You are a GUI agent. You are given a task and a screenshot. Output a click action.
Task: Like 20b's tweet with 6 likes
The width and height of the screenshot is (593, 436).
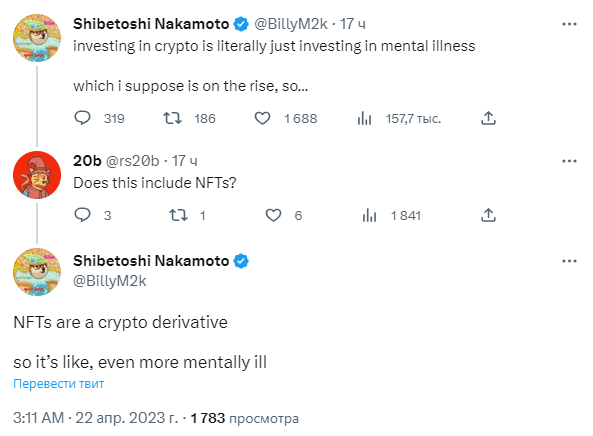[273, 215]
